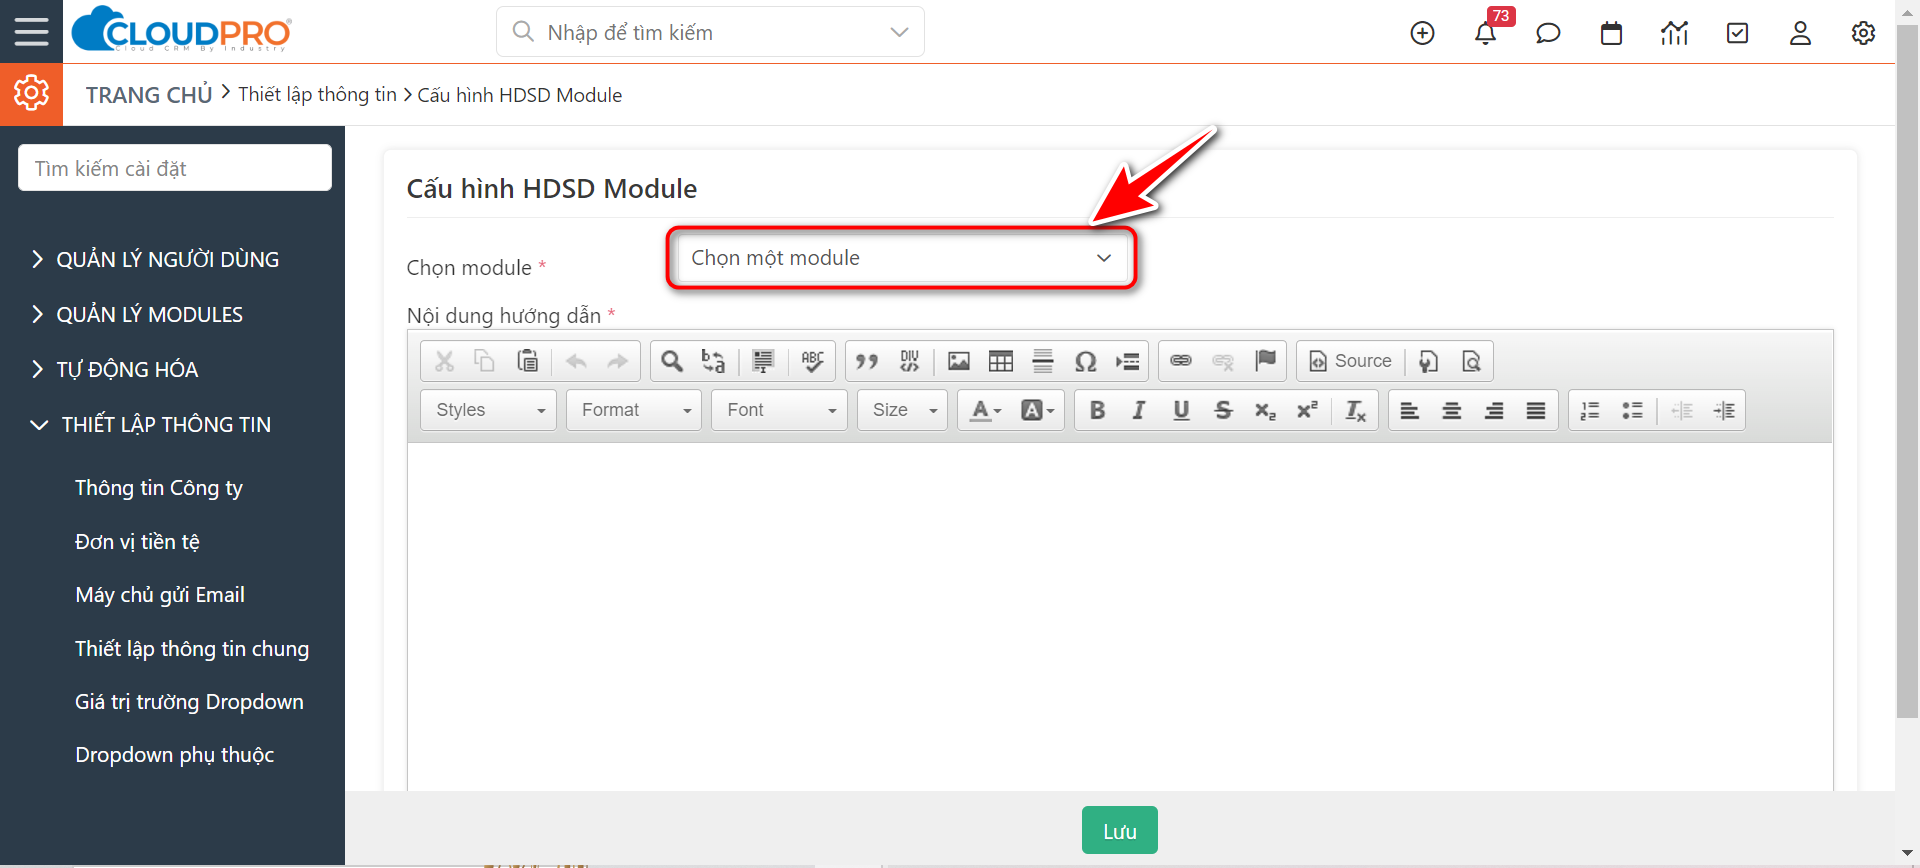Insert numbered list
This screenshot has height=868, width=1920.
coord(1590,410)
